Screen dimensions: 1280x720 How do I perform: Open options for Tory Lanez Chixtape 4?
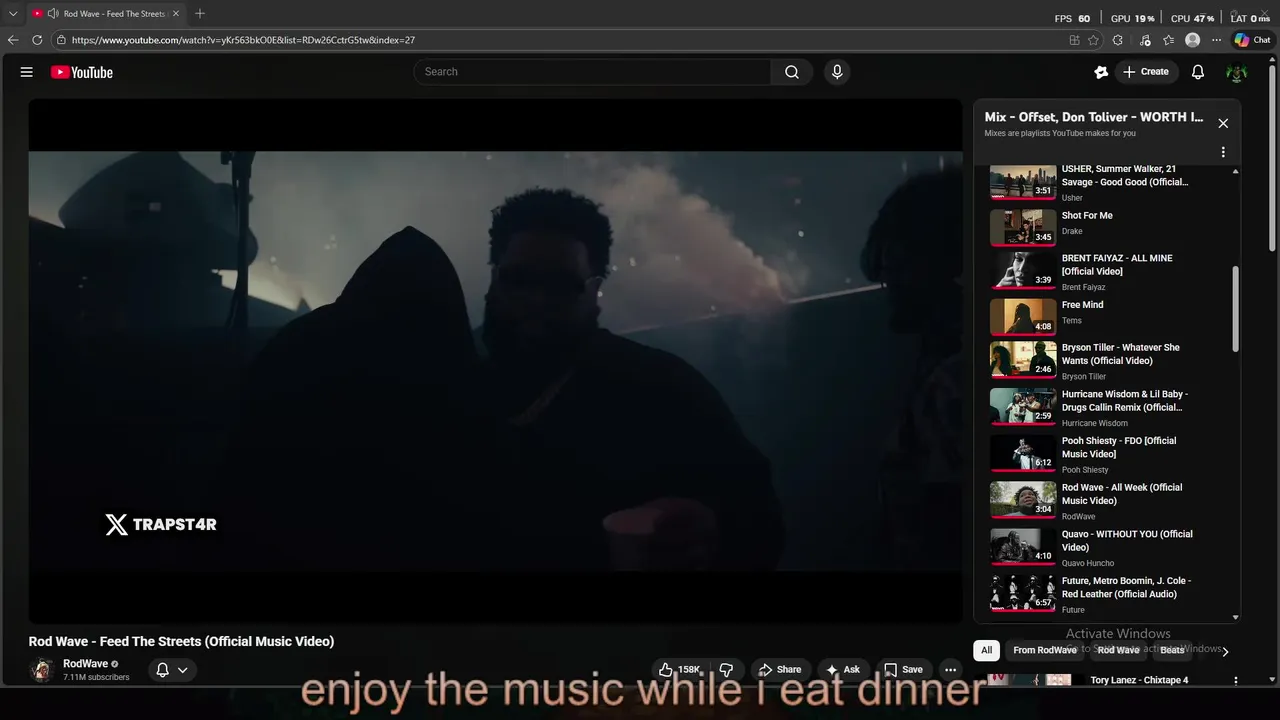(x=1236, y=681)
